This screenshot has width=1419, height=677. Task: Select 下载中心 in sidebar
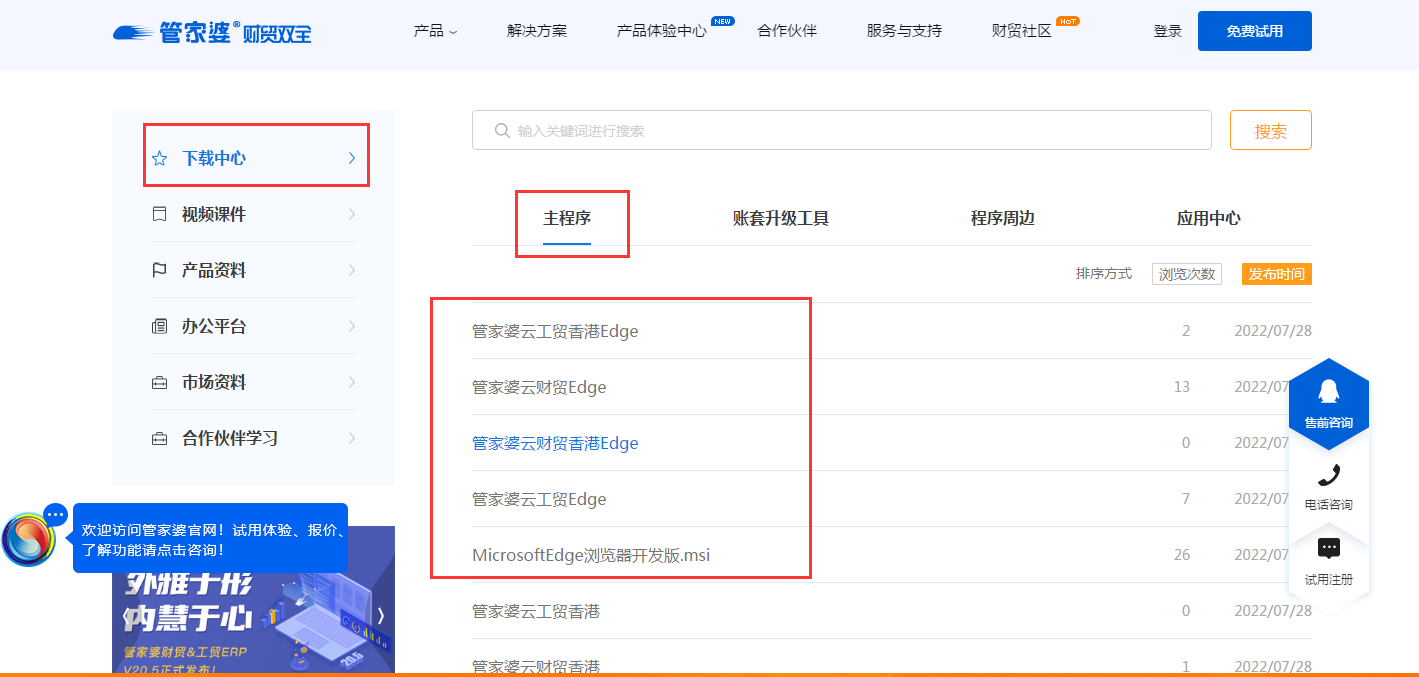[x=214, y=158]
